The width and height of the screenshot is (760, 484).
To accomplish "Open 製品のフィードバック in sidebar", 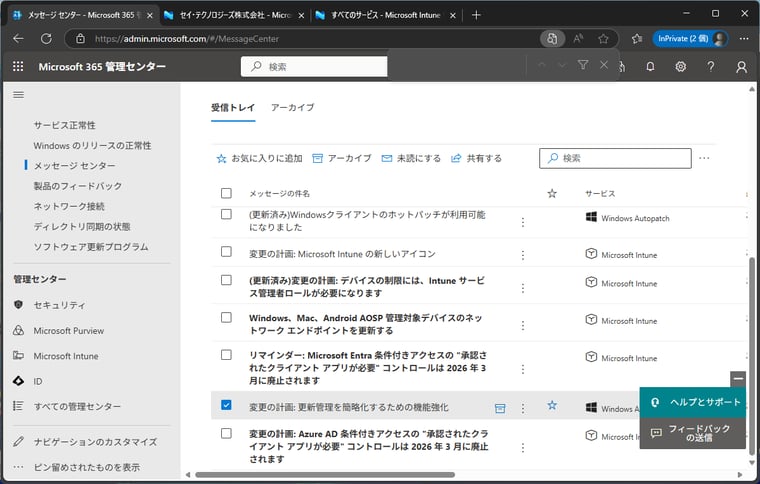I will pyautogui.click(x=78, y=186).
